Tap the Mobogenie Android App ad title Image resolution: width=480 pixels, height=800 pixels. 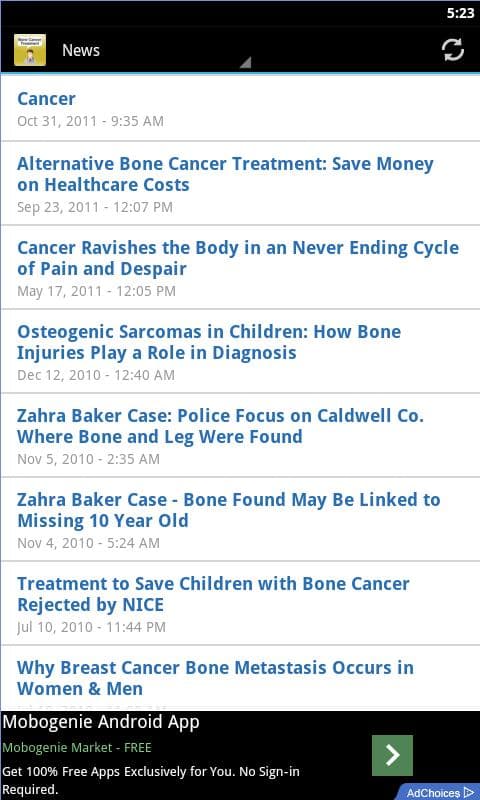101,722
